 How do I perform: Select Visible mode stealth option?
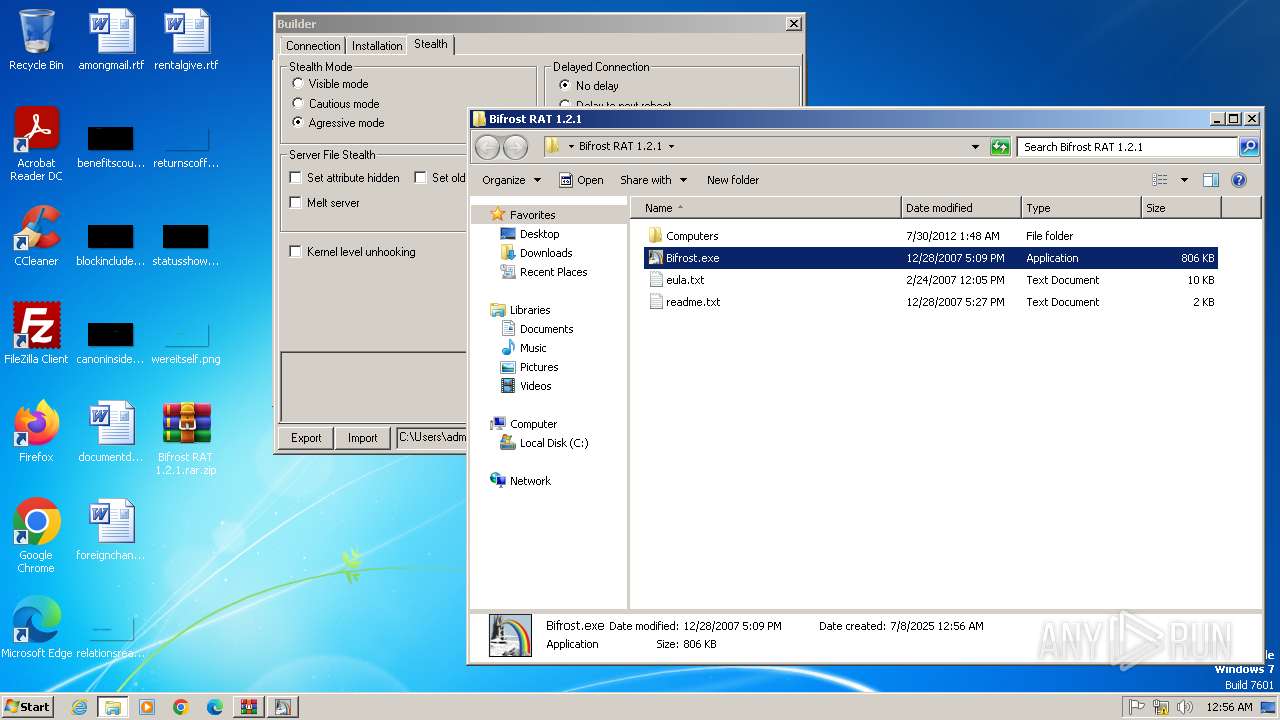pos(298,84)
